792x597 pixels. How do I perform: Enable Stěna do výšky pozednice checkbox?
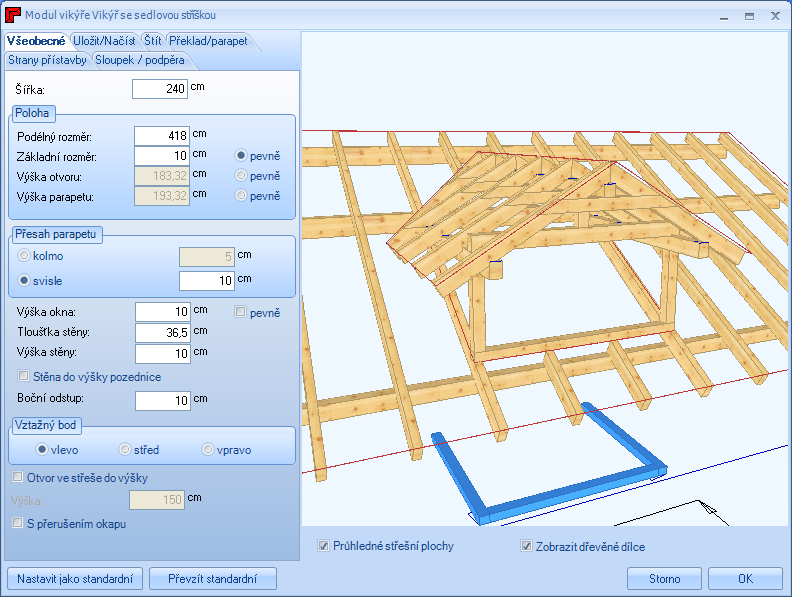pyautogui.click(x=23, y=376)
